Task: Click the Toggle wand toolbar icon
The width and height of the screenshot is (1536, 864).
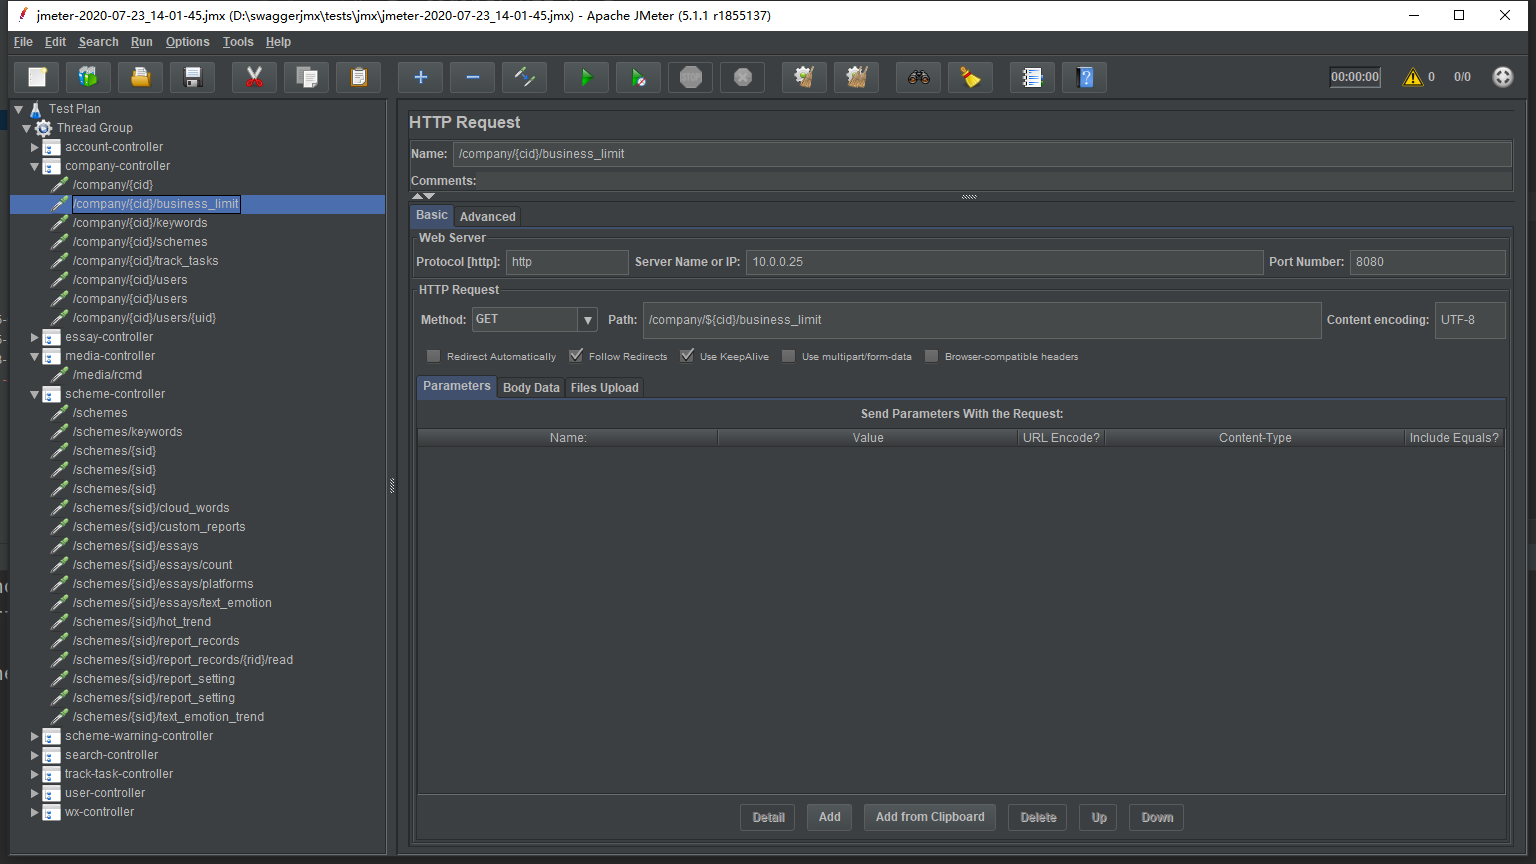Action: click(x=524, y=77)
